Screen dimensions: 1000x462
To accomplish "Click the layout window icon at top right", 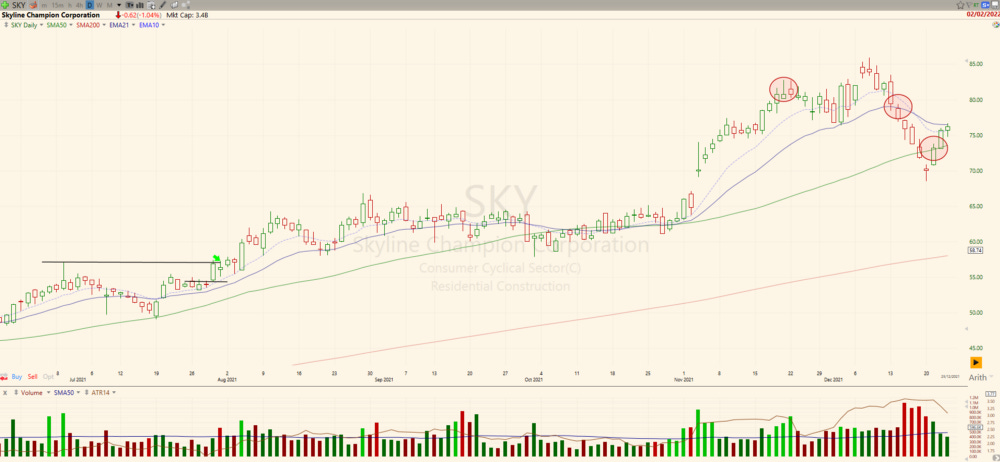I will (995, 5).
